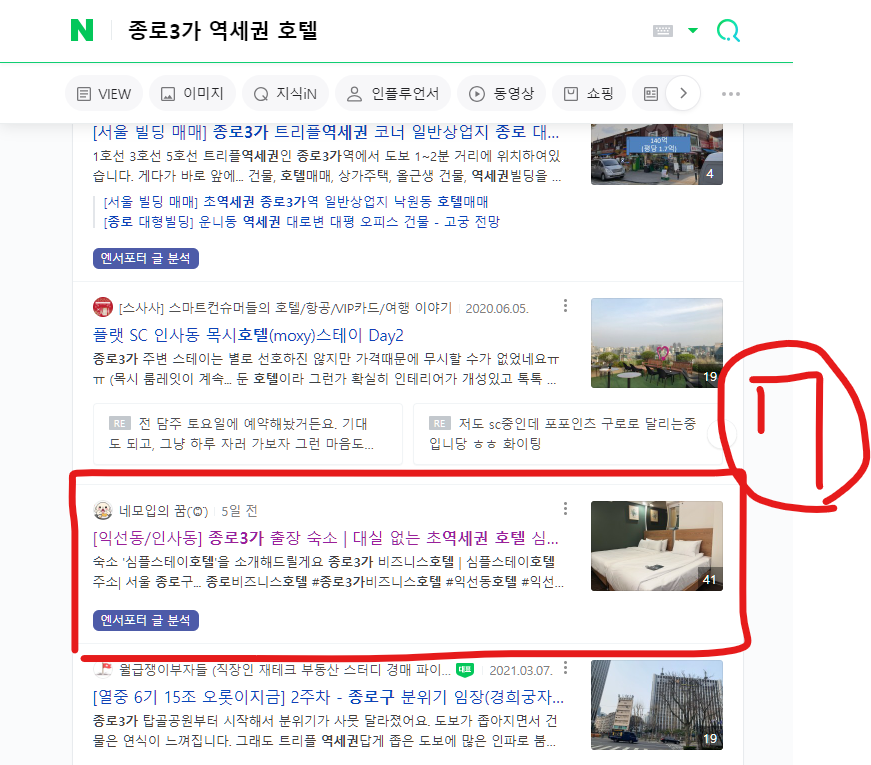
Task: Open the high-rise building thumbnail with 19 photos
Action: point(657,705)
